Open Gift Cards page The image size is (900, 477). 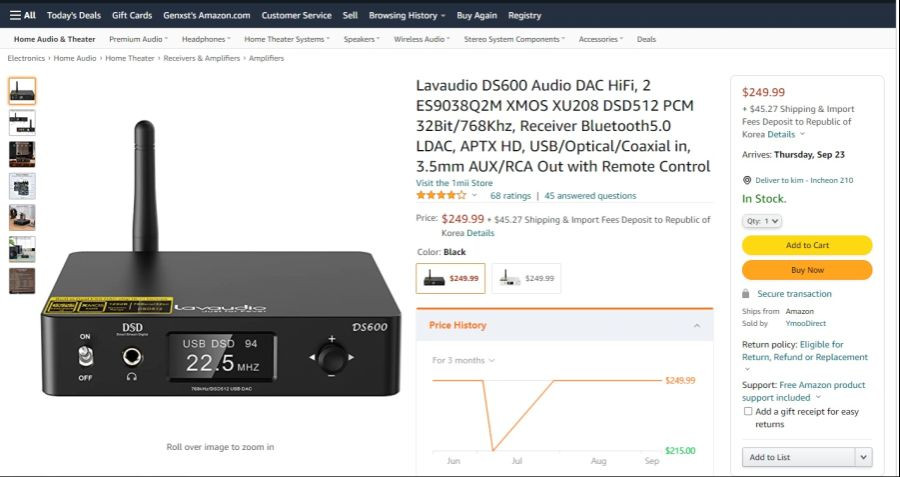132,15
